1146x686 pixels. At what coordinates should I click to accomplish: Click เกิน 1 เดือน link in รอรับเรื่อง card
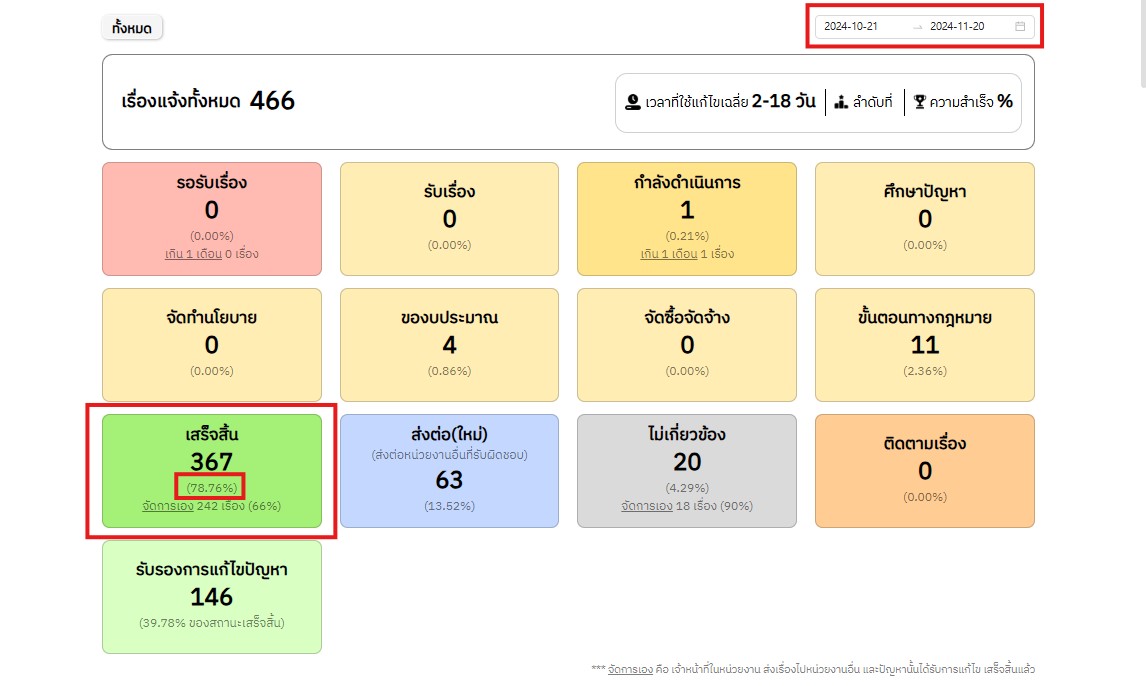pyautogui.click(x=193, y=254)
